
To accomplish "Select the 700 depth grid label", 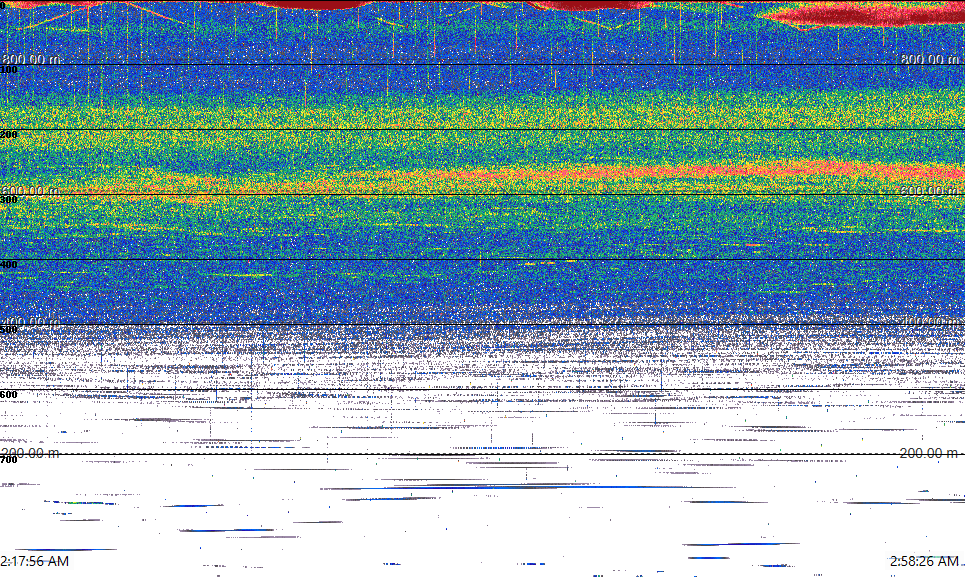I will coord(9,459).
